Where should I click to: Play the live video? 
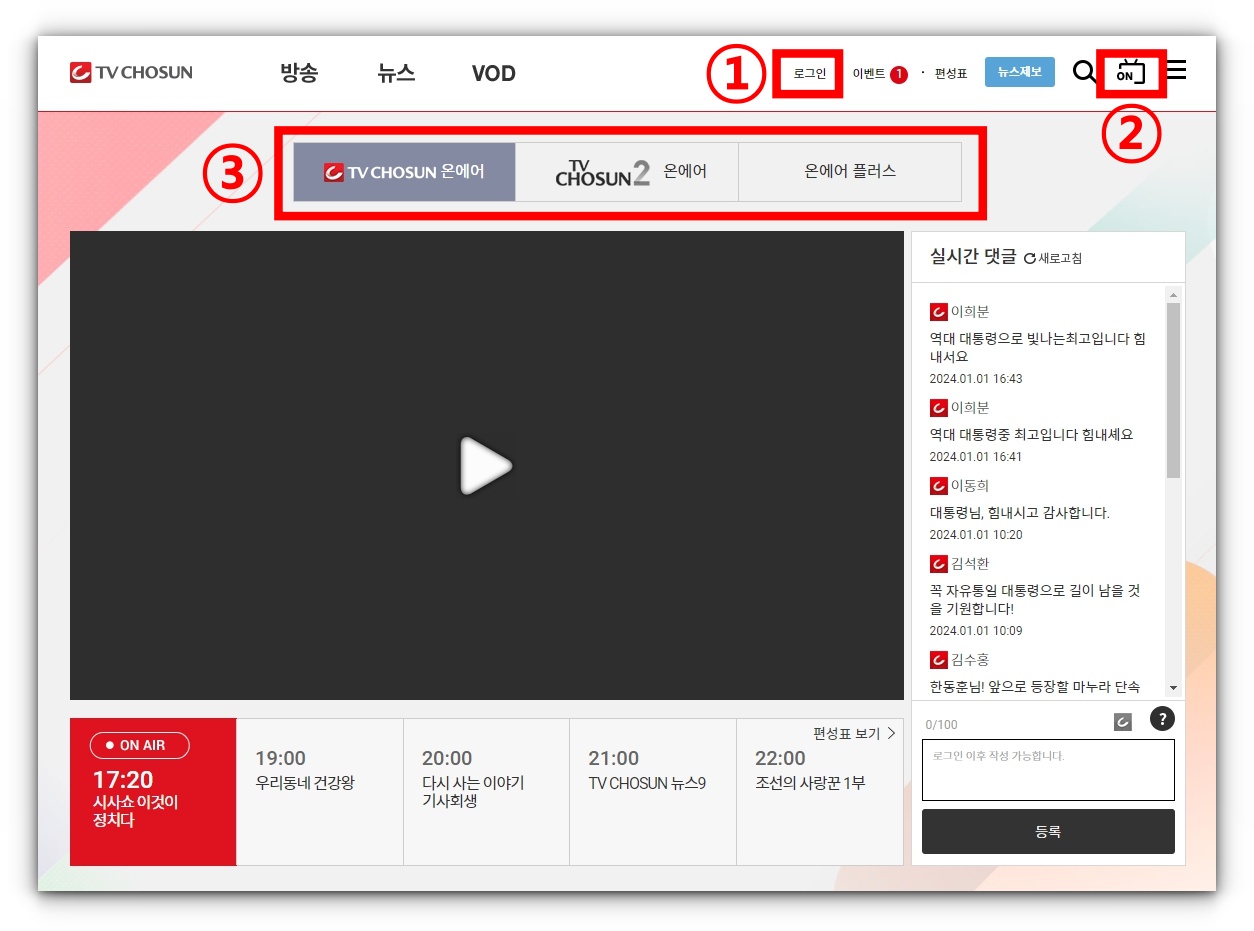(x=486, y=465)
